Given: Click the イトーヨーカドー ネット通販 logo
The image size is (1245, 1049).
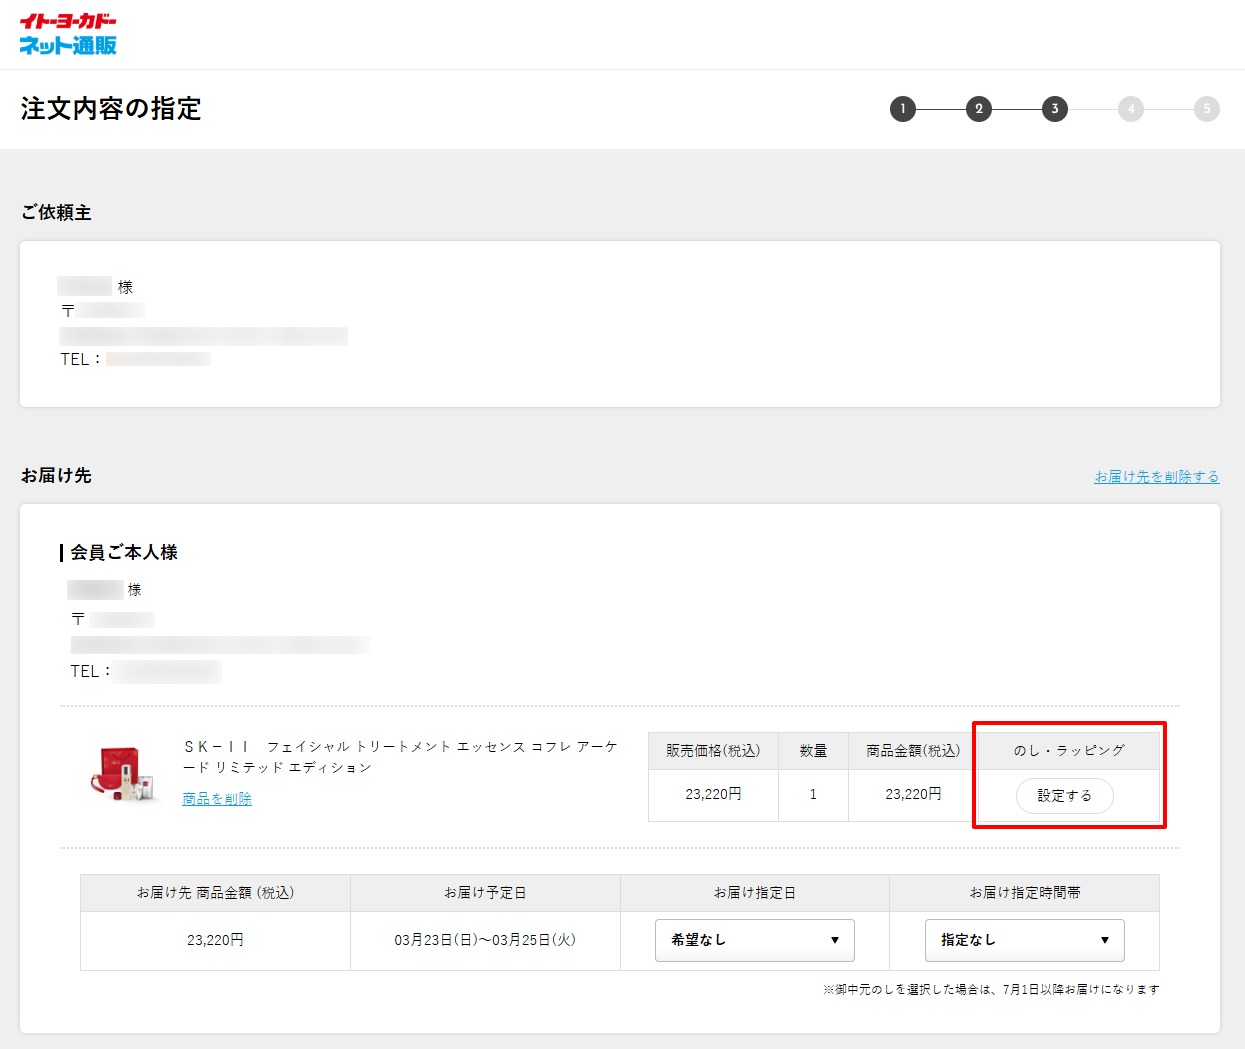Looking at the screenshot, I should click(x=68, y=34).
